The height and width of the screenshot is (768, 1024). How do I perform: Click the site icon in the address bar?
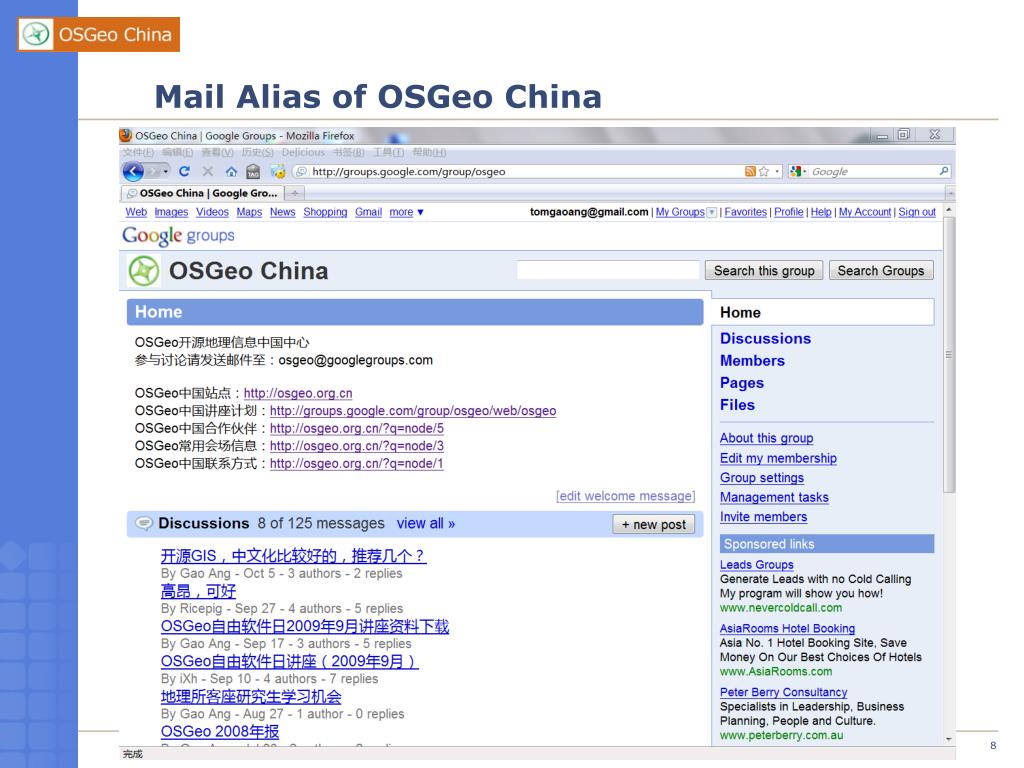(x=300, y=172)
